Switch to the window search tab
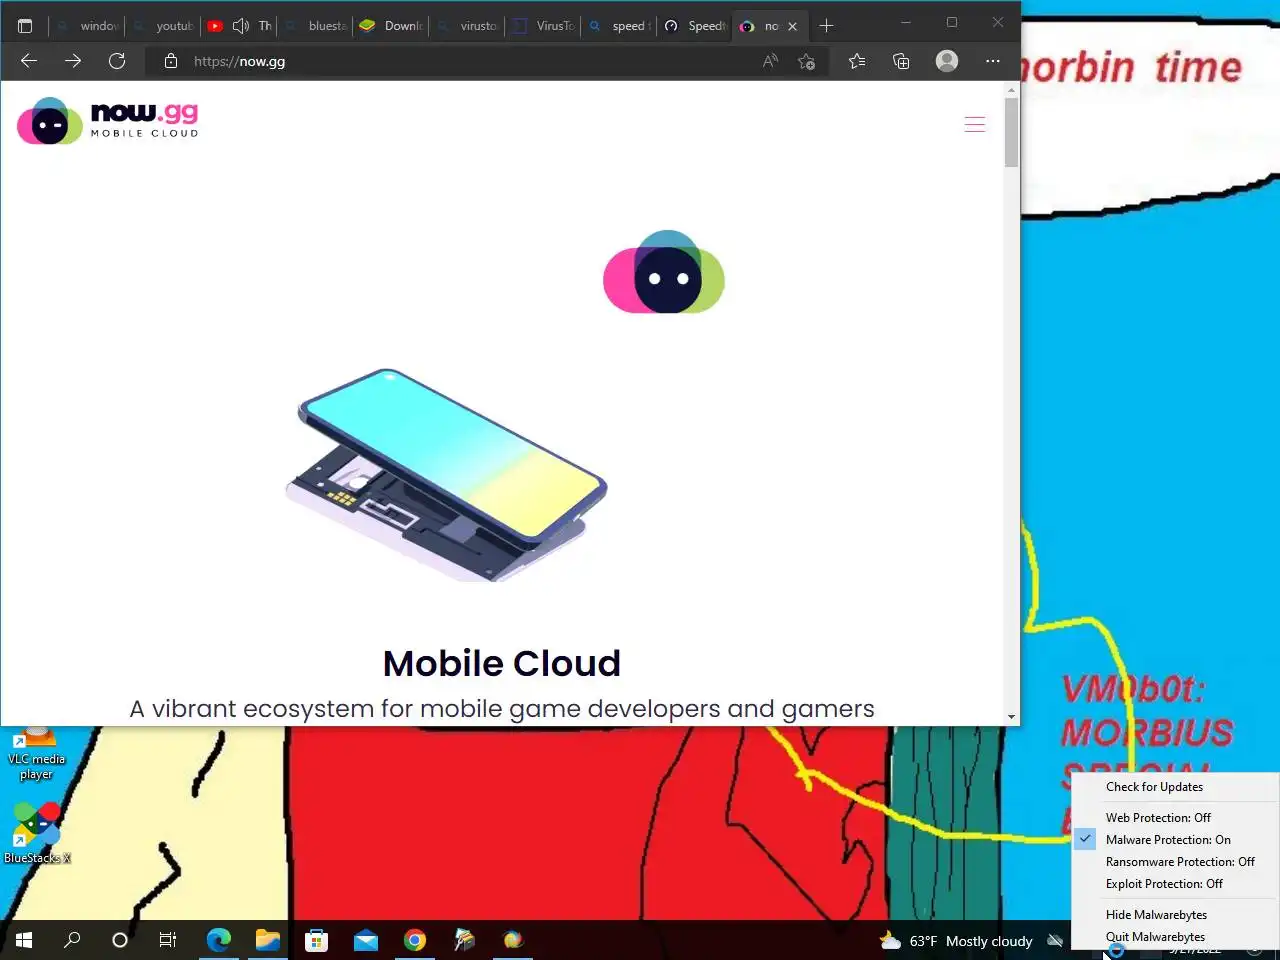 tap(88, 26)
